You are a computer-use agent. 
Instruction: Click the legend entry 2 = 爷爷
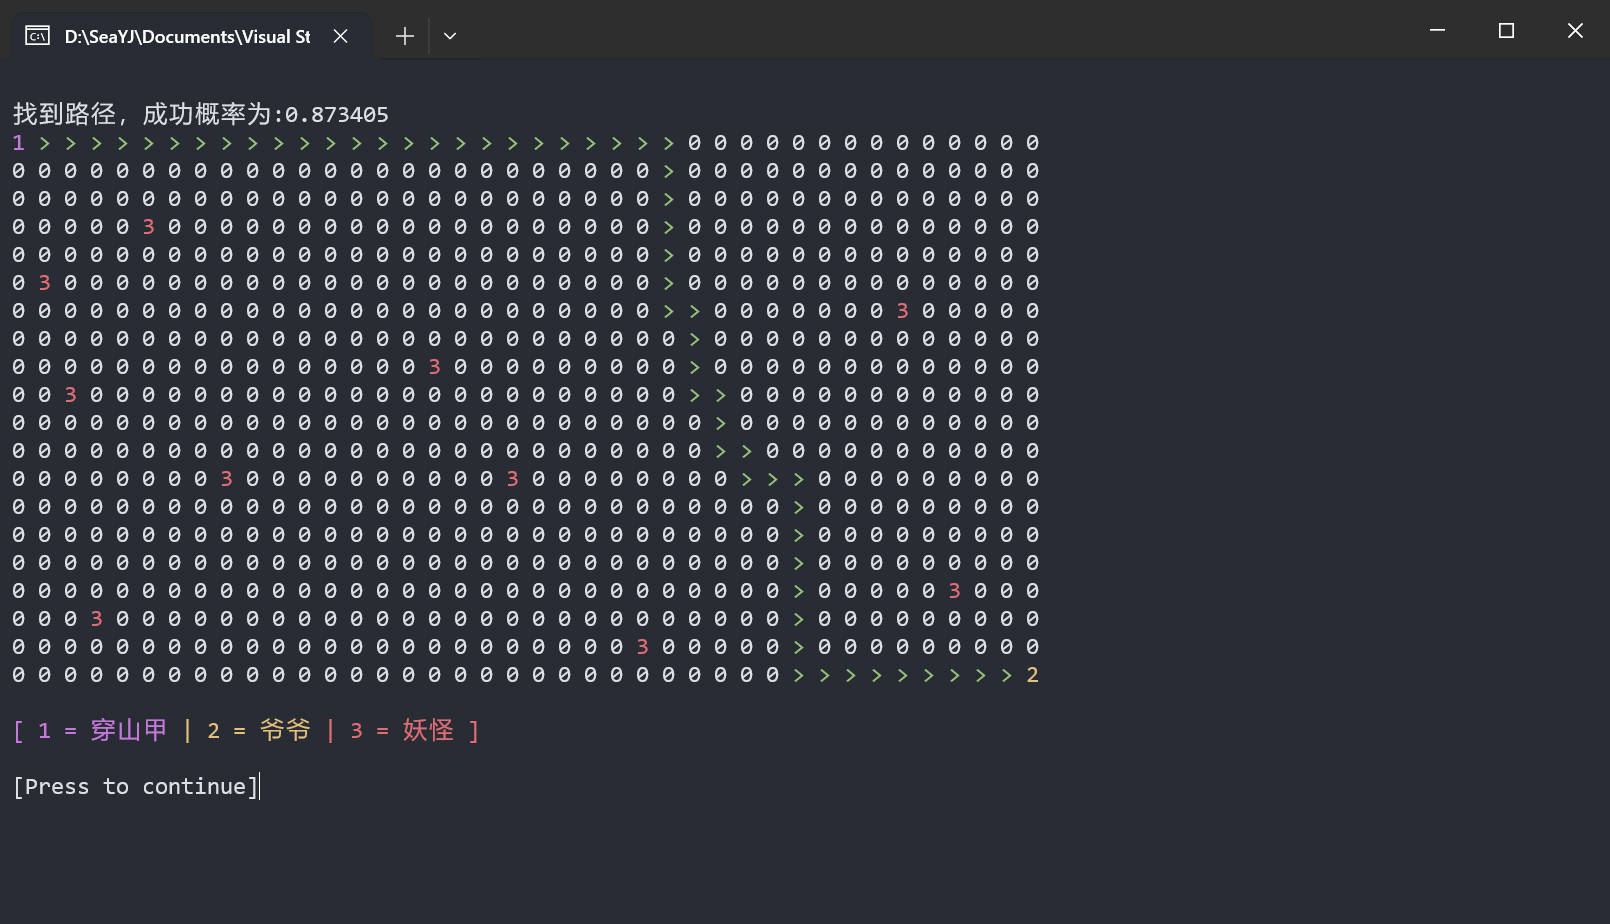(x=259, y=731)
